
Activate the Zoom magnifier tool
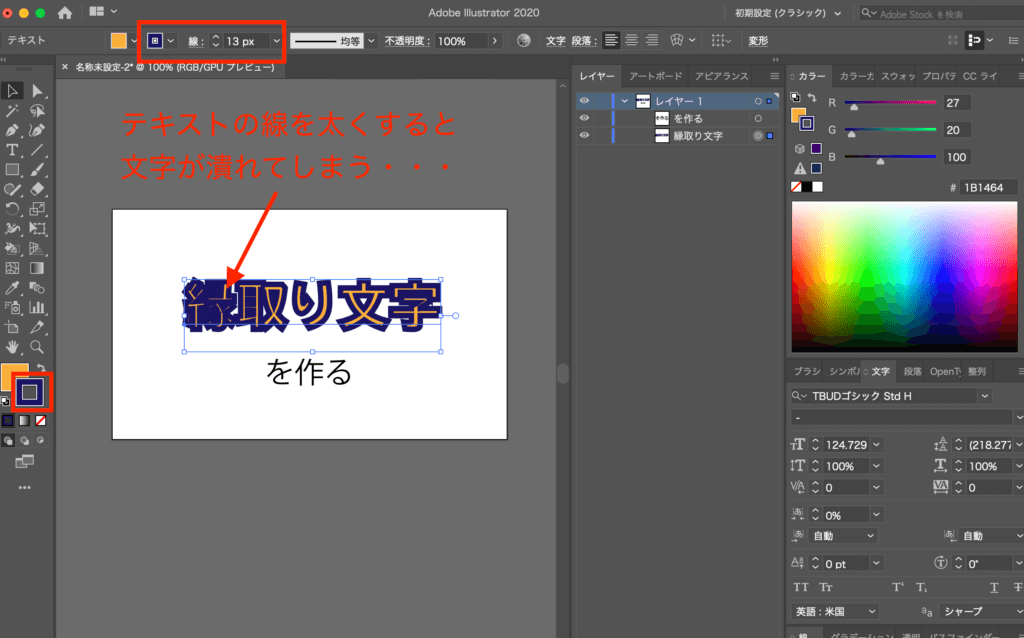click(x=37, y=347)
